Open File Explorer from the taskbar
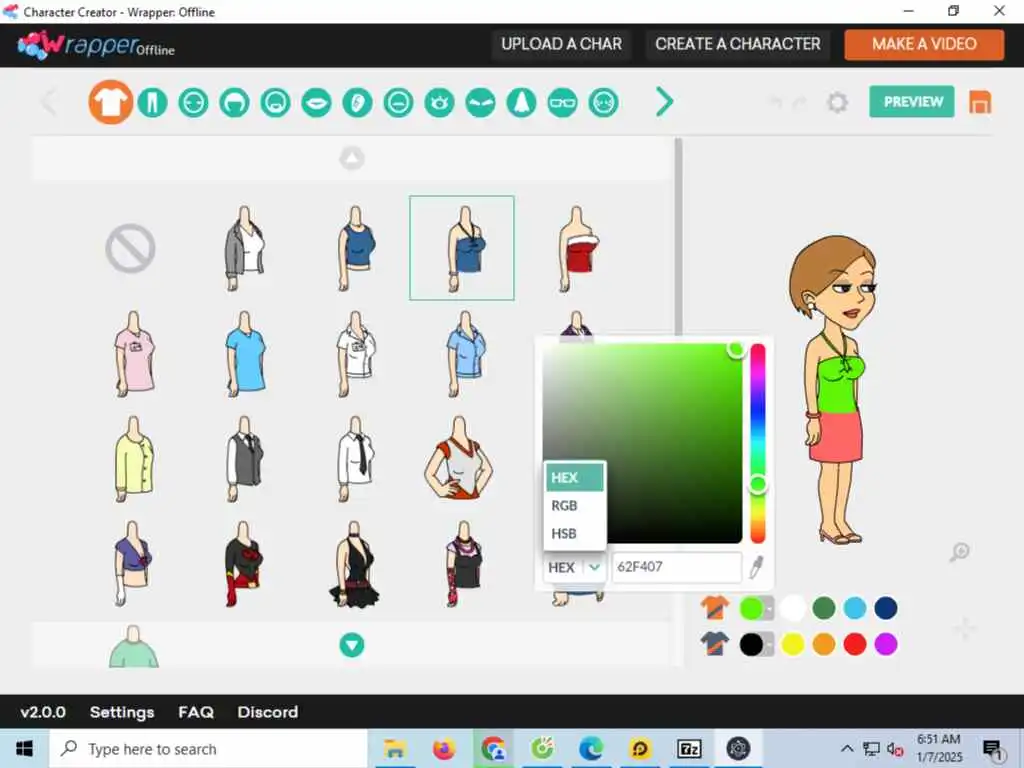 (395, 749)
